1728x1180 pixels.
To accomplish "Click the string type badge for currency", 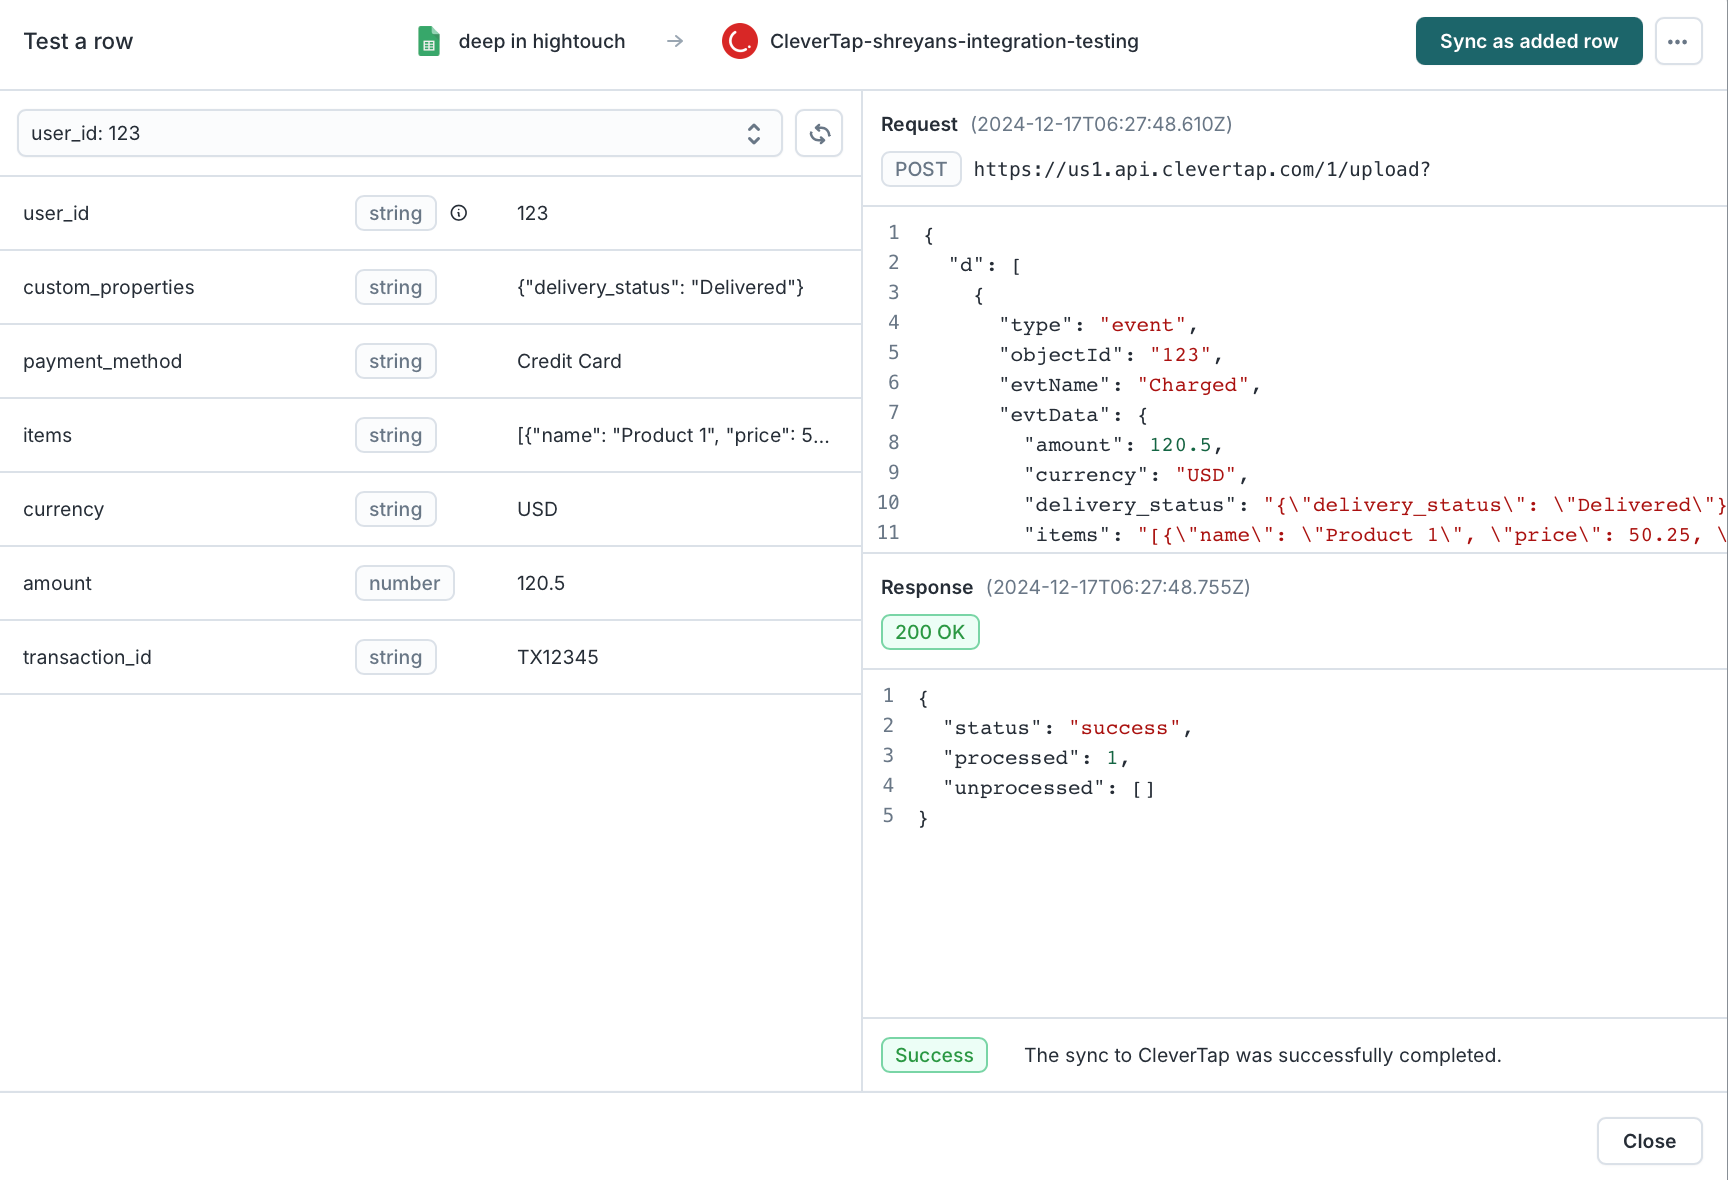I will point(396,509).
